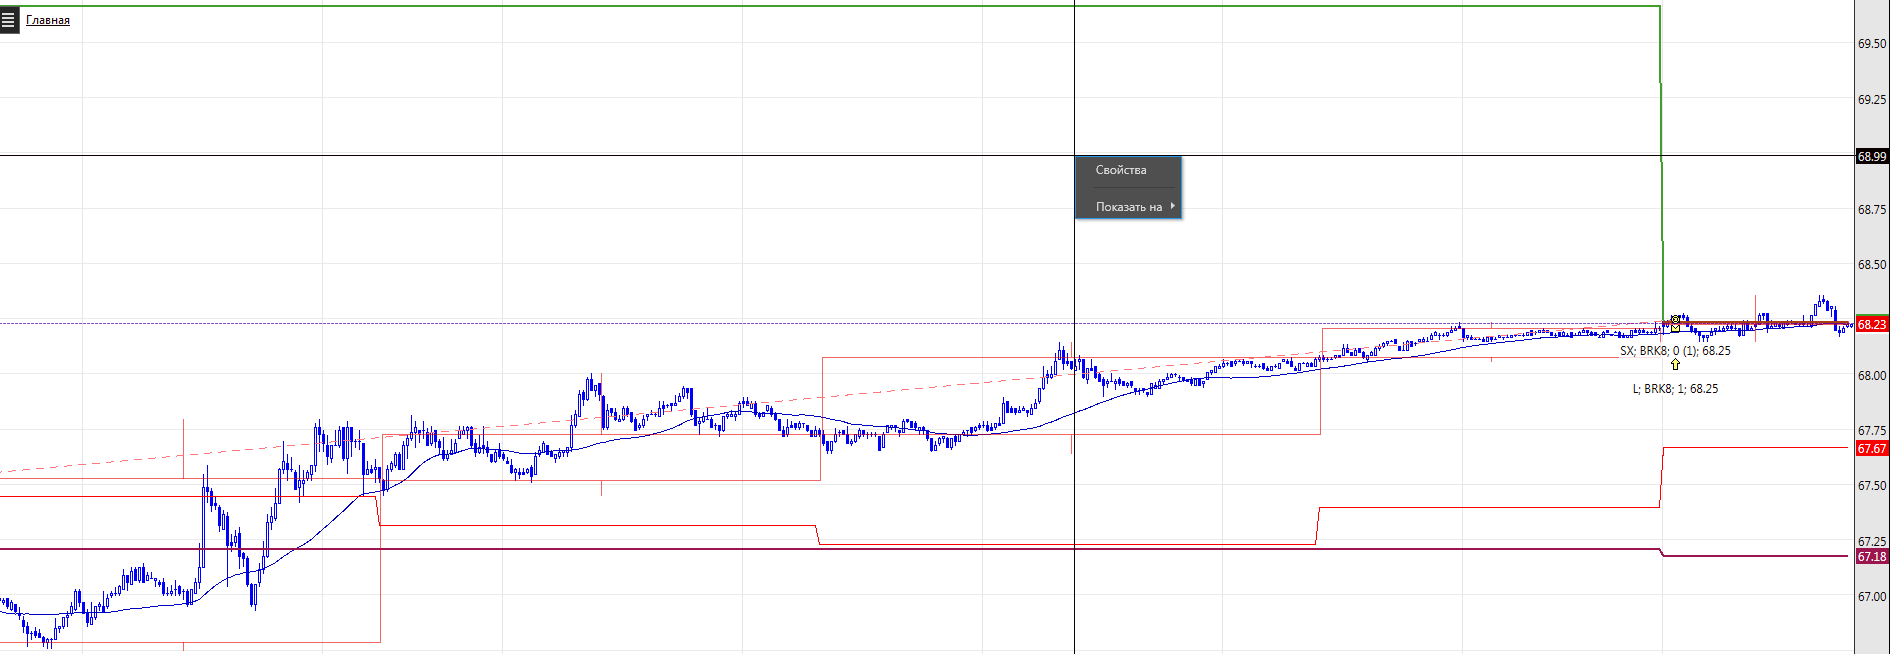Viewport: 1890px width, 654px height.
Task: Click the 68.99 crosshair price label
Action: point(1872,156)
